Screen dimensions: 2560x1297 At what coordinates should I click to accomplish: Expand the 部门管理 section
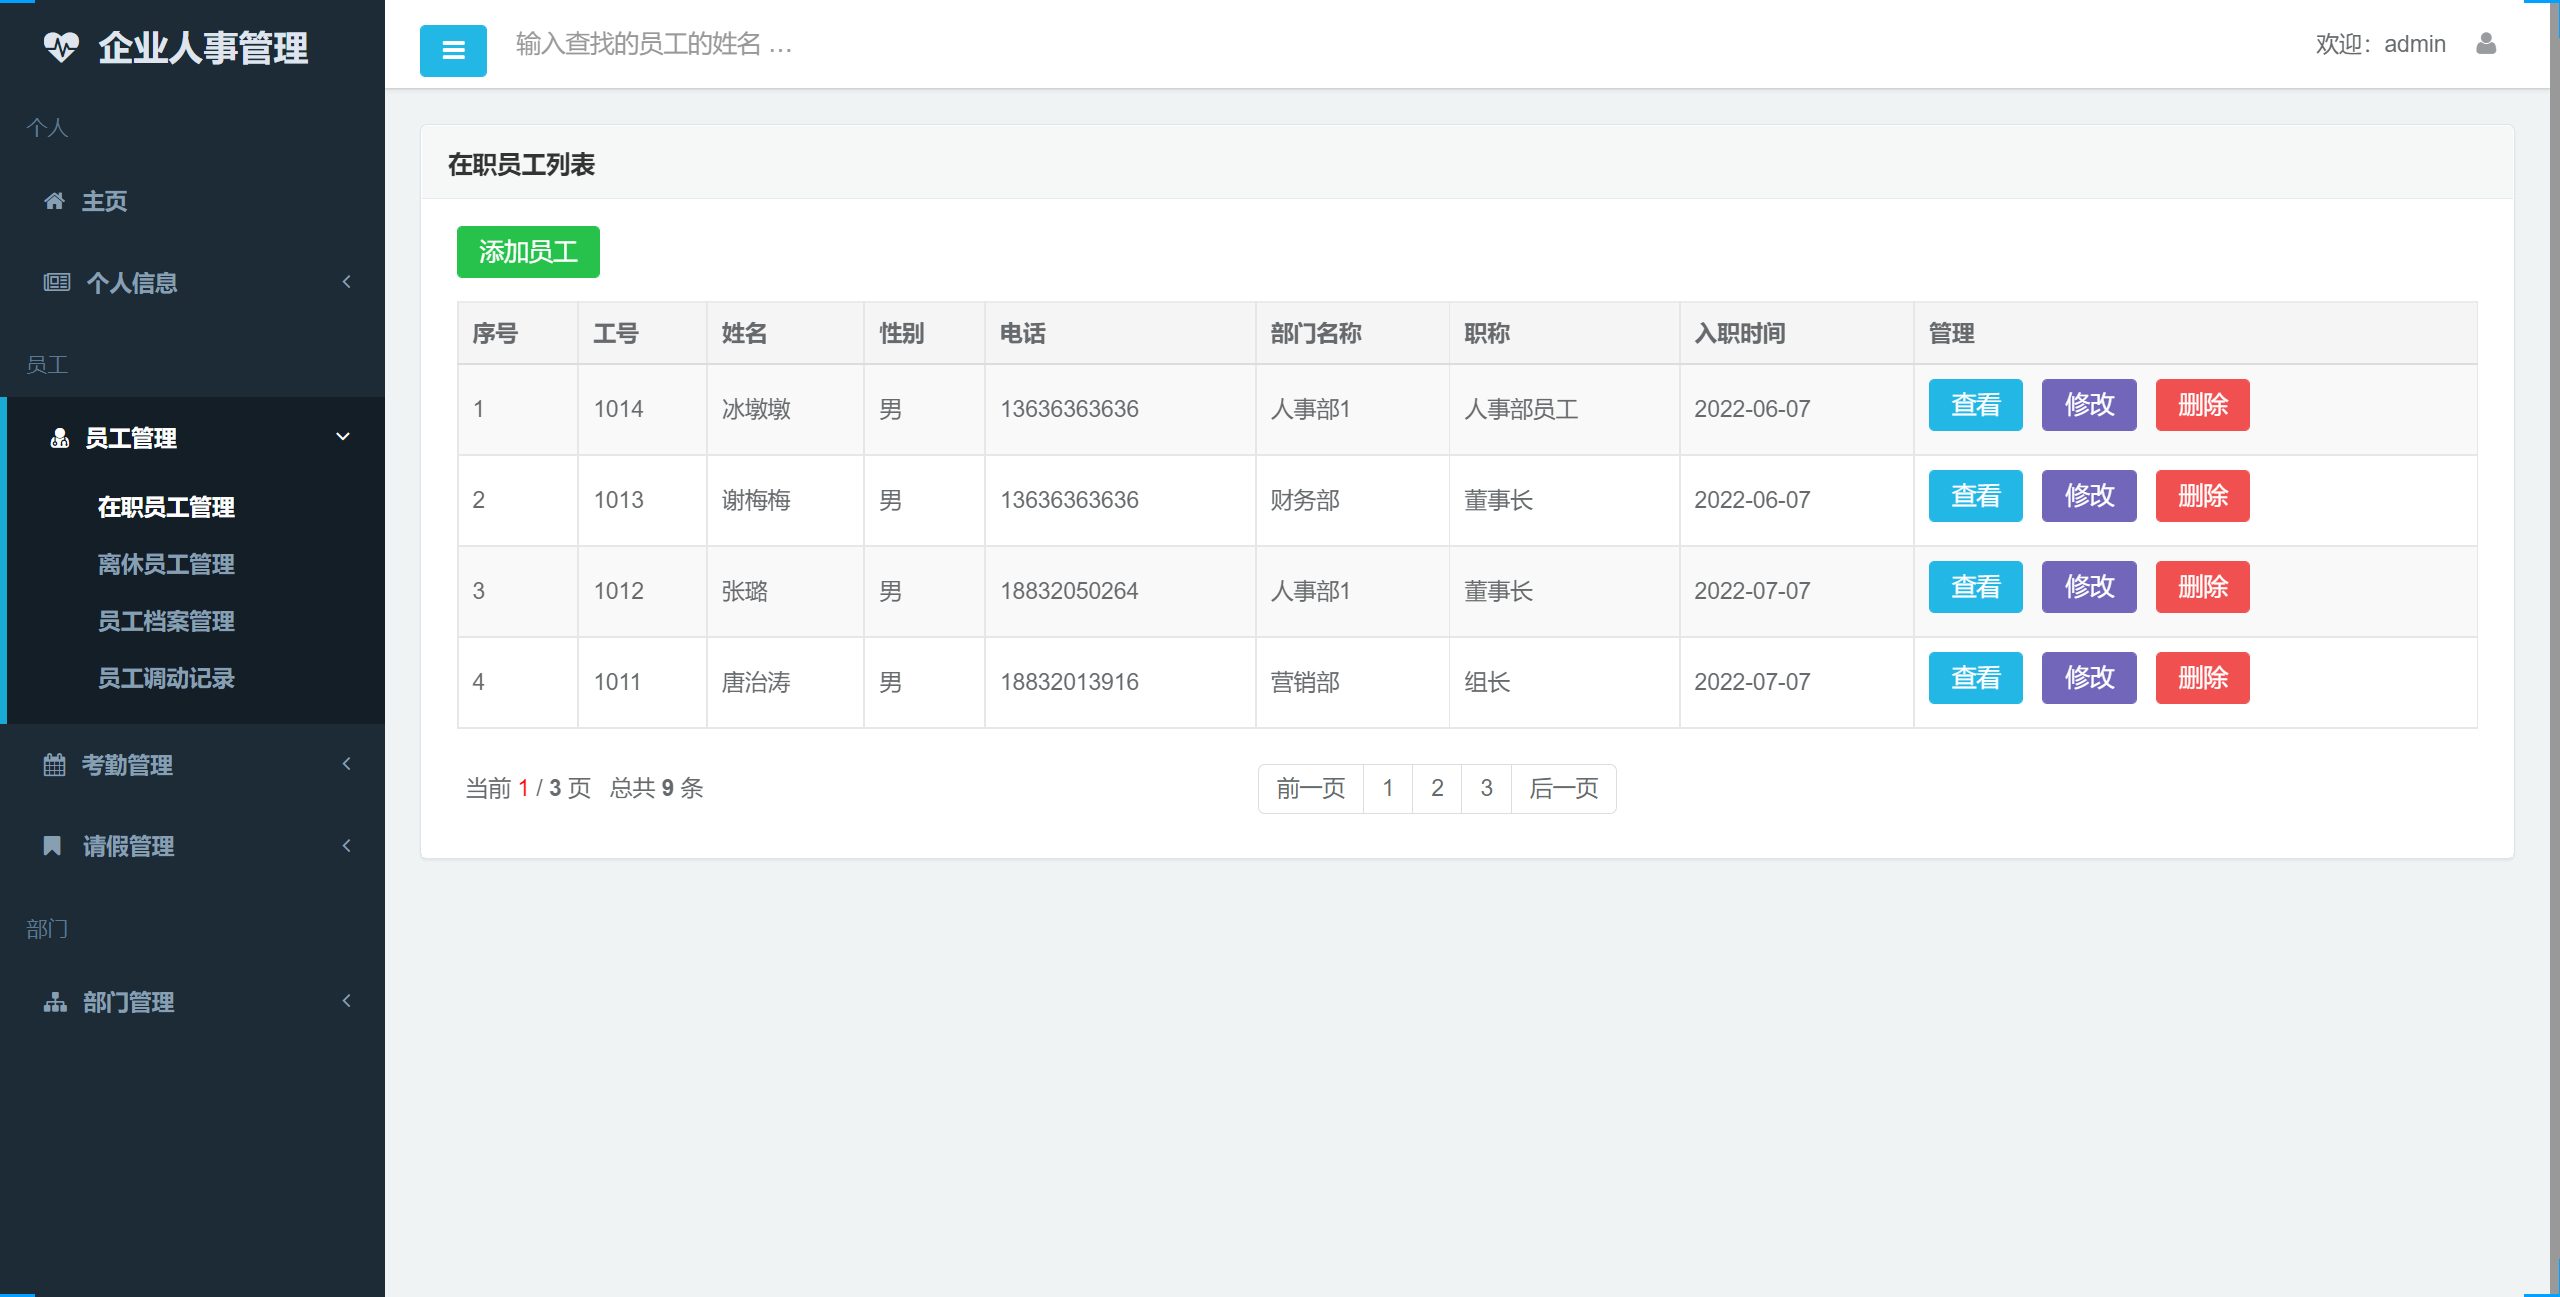(x=128, y=1001)
